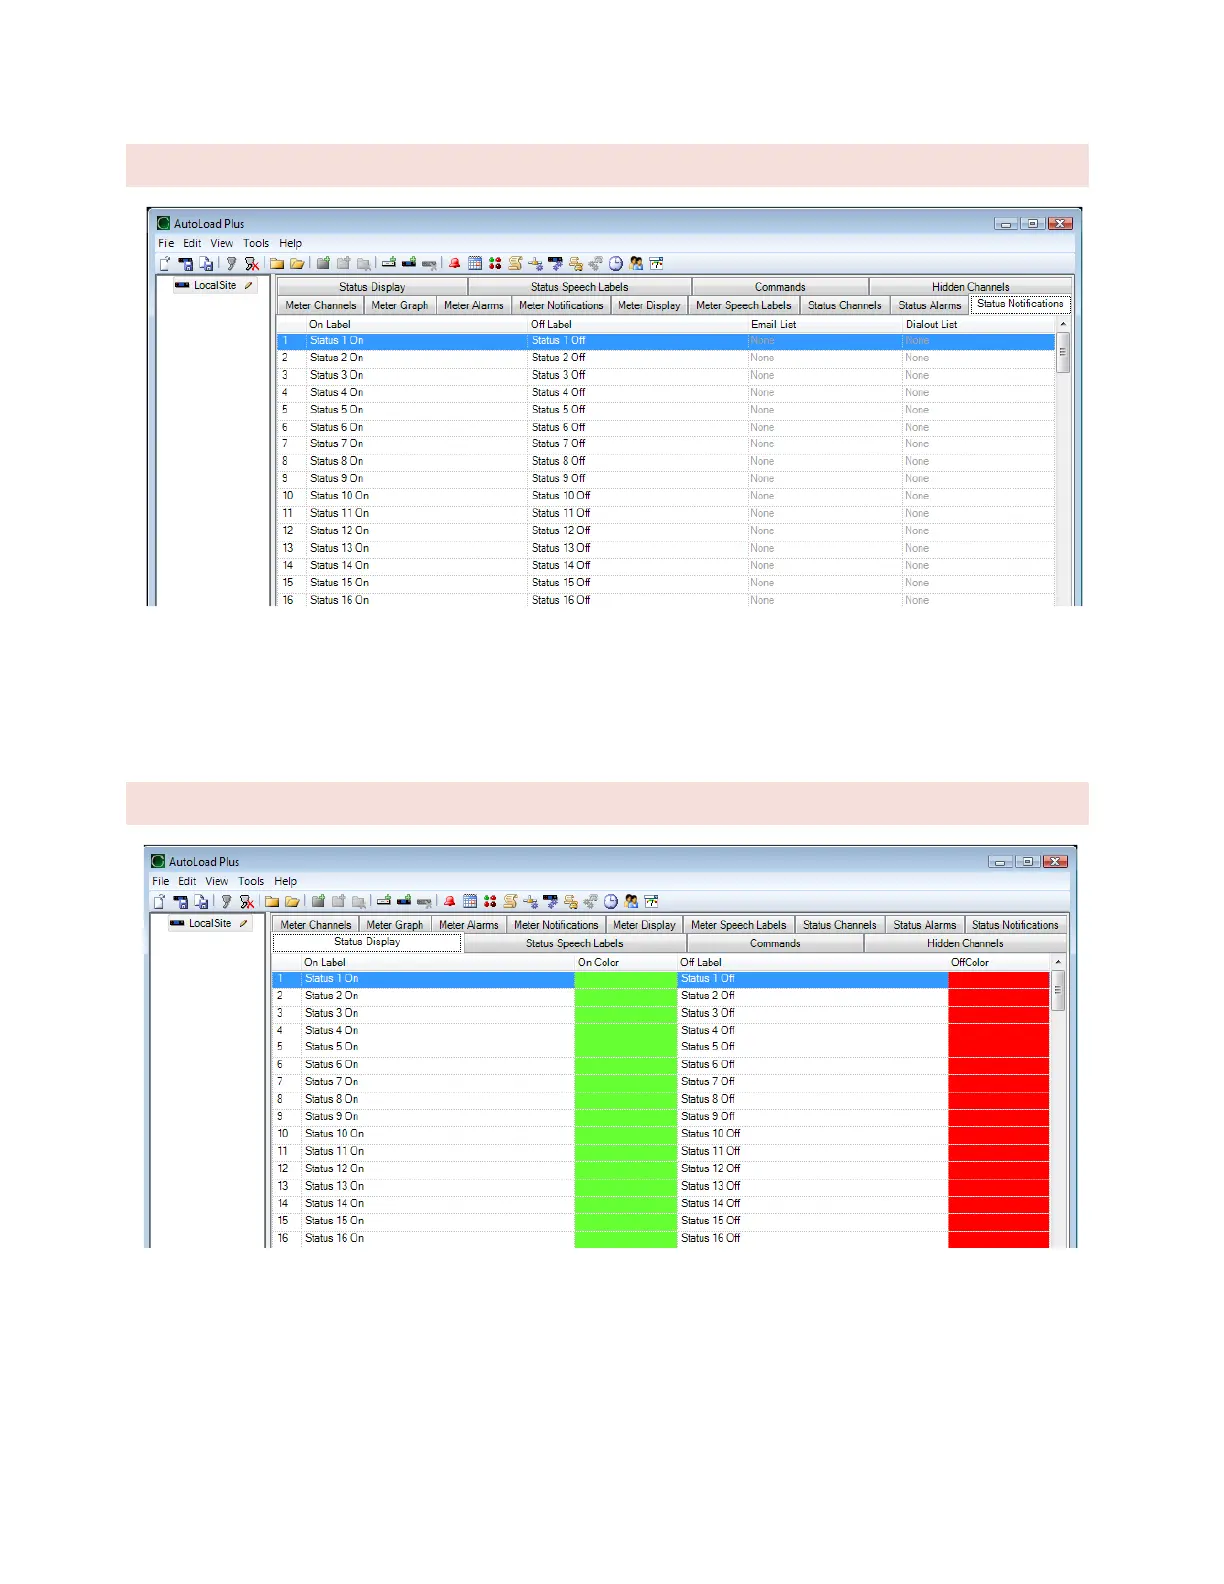The height and width of the screenshot is (1584, 1224).
Task: Click the yellow scroll icon in Status Display window
Action: click(x=510, y=902)
